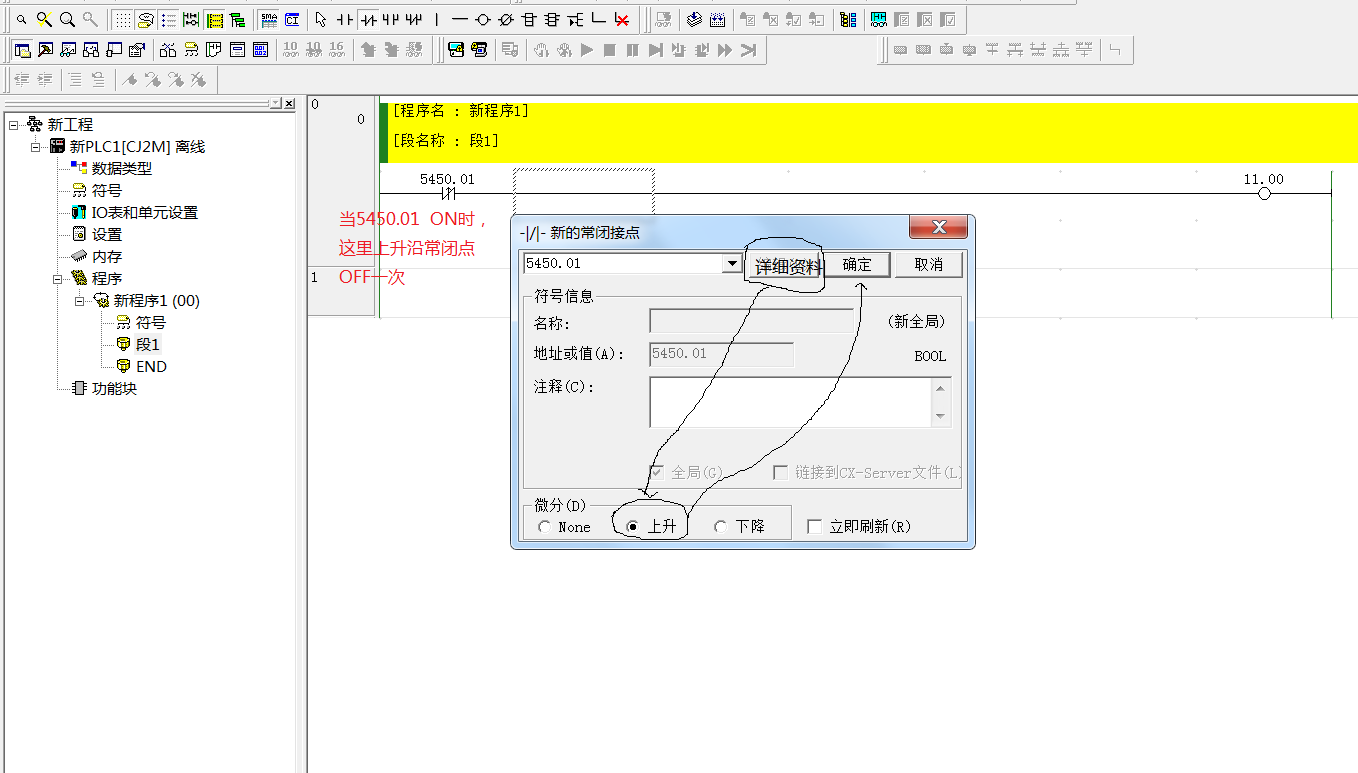Click the 取消 button to cancel
Screen dimensions: 1358x773
click(928, 265)
